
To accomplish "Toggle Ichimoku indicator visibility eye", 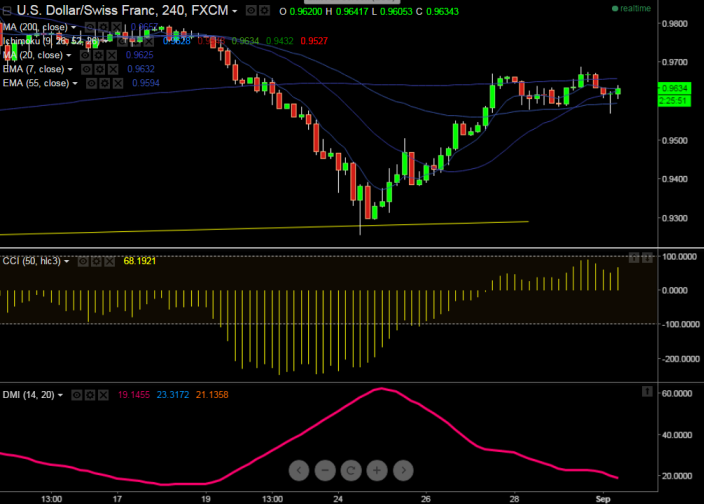I will [123, 41].
